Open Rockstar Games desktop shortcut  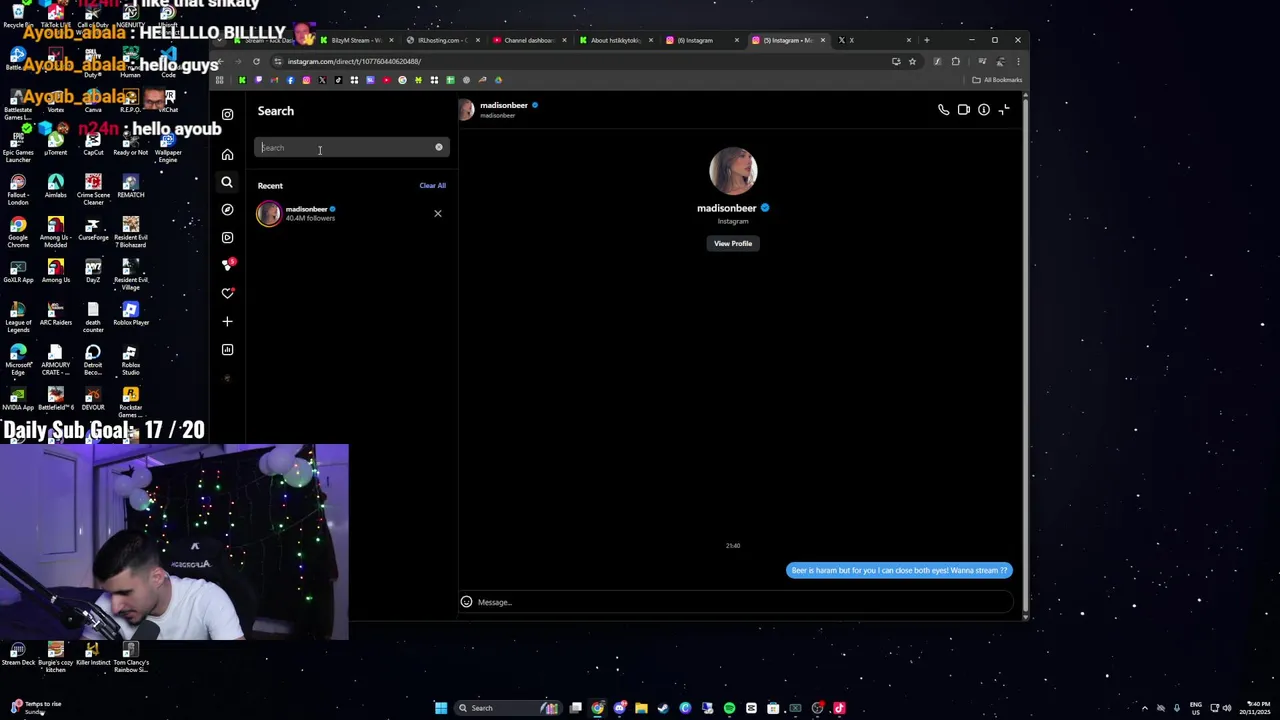[x=131, y=401]
